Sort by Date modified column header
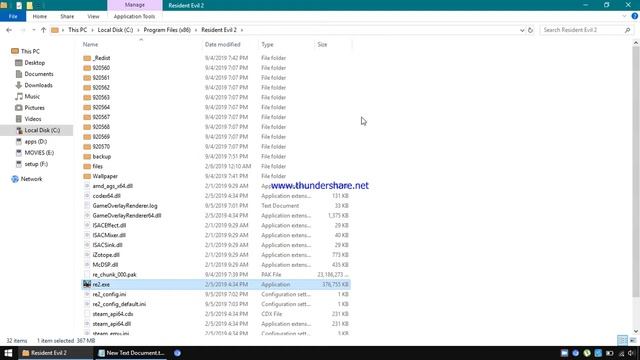Screen dimensions: 640x360 click(222, 44)
